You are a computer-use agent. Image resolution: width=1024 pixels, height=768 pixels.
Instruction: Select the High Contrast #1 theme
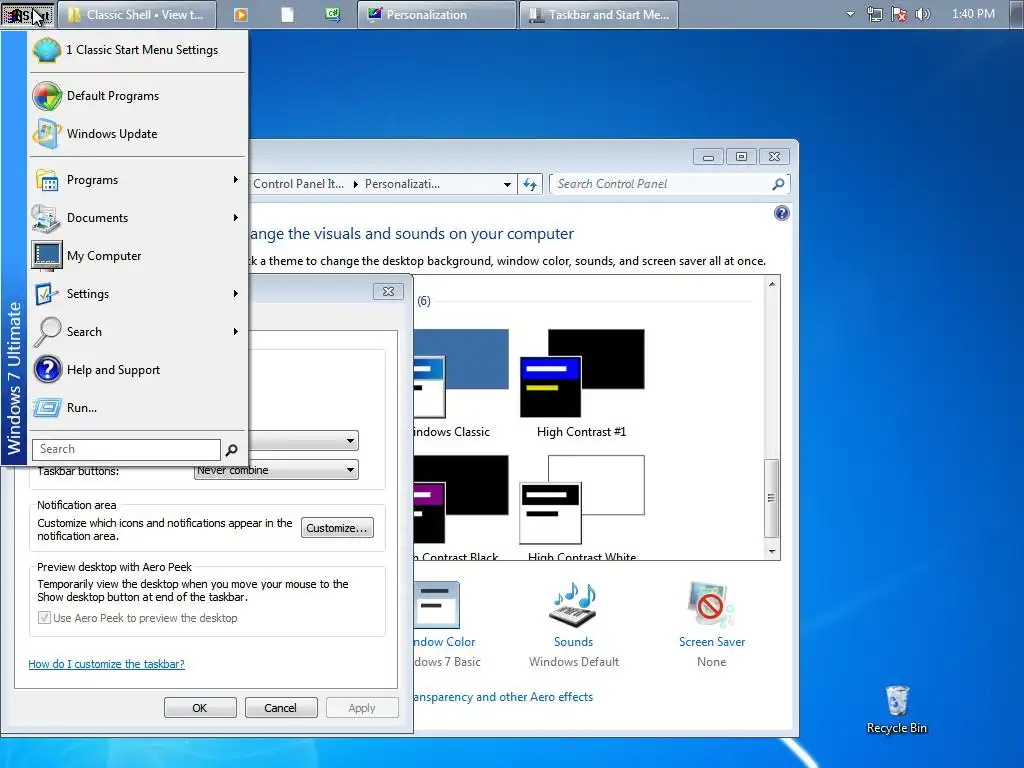click(582, 384)
